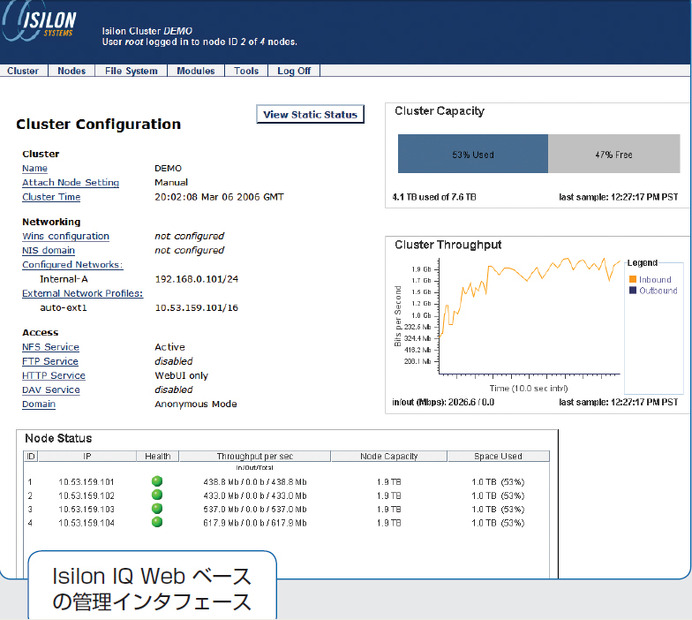
Task: Open the Nodes menu
Action: (x=71, y=71)
